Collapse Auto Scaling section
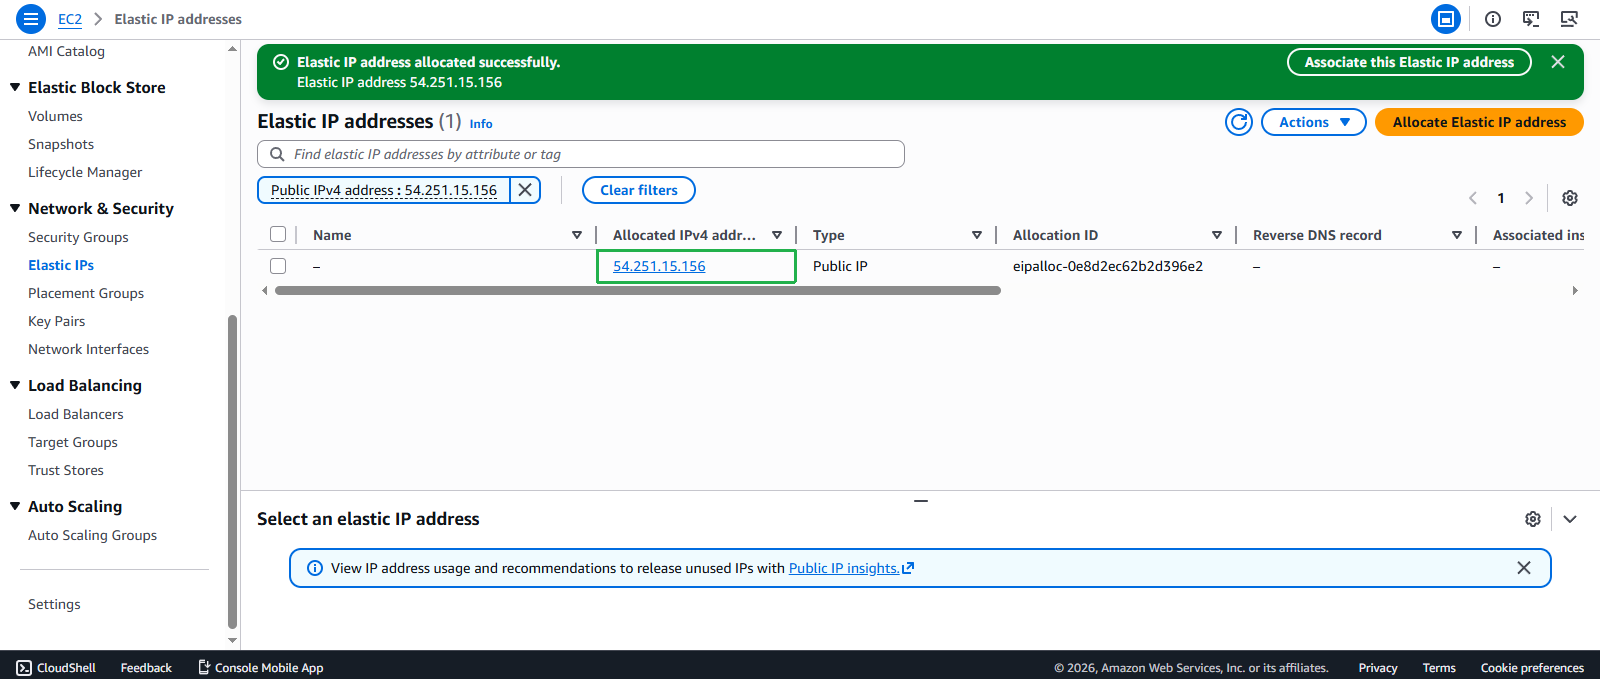 coord(15,506)
